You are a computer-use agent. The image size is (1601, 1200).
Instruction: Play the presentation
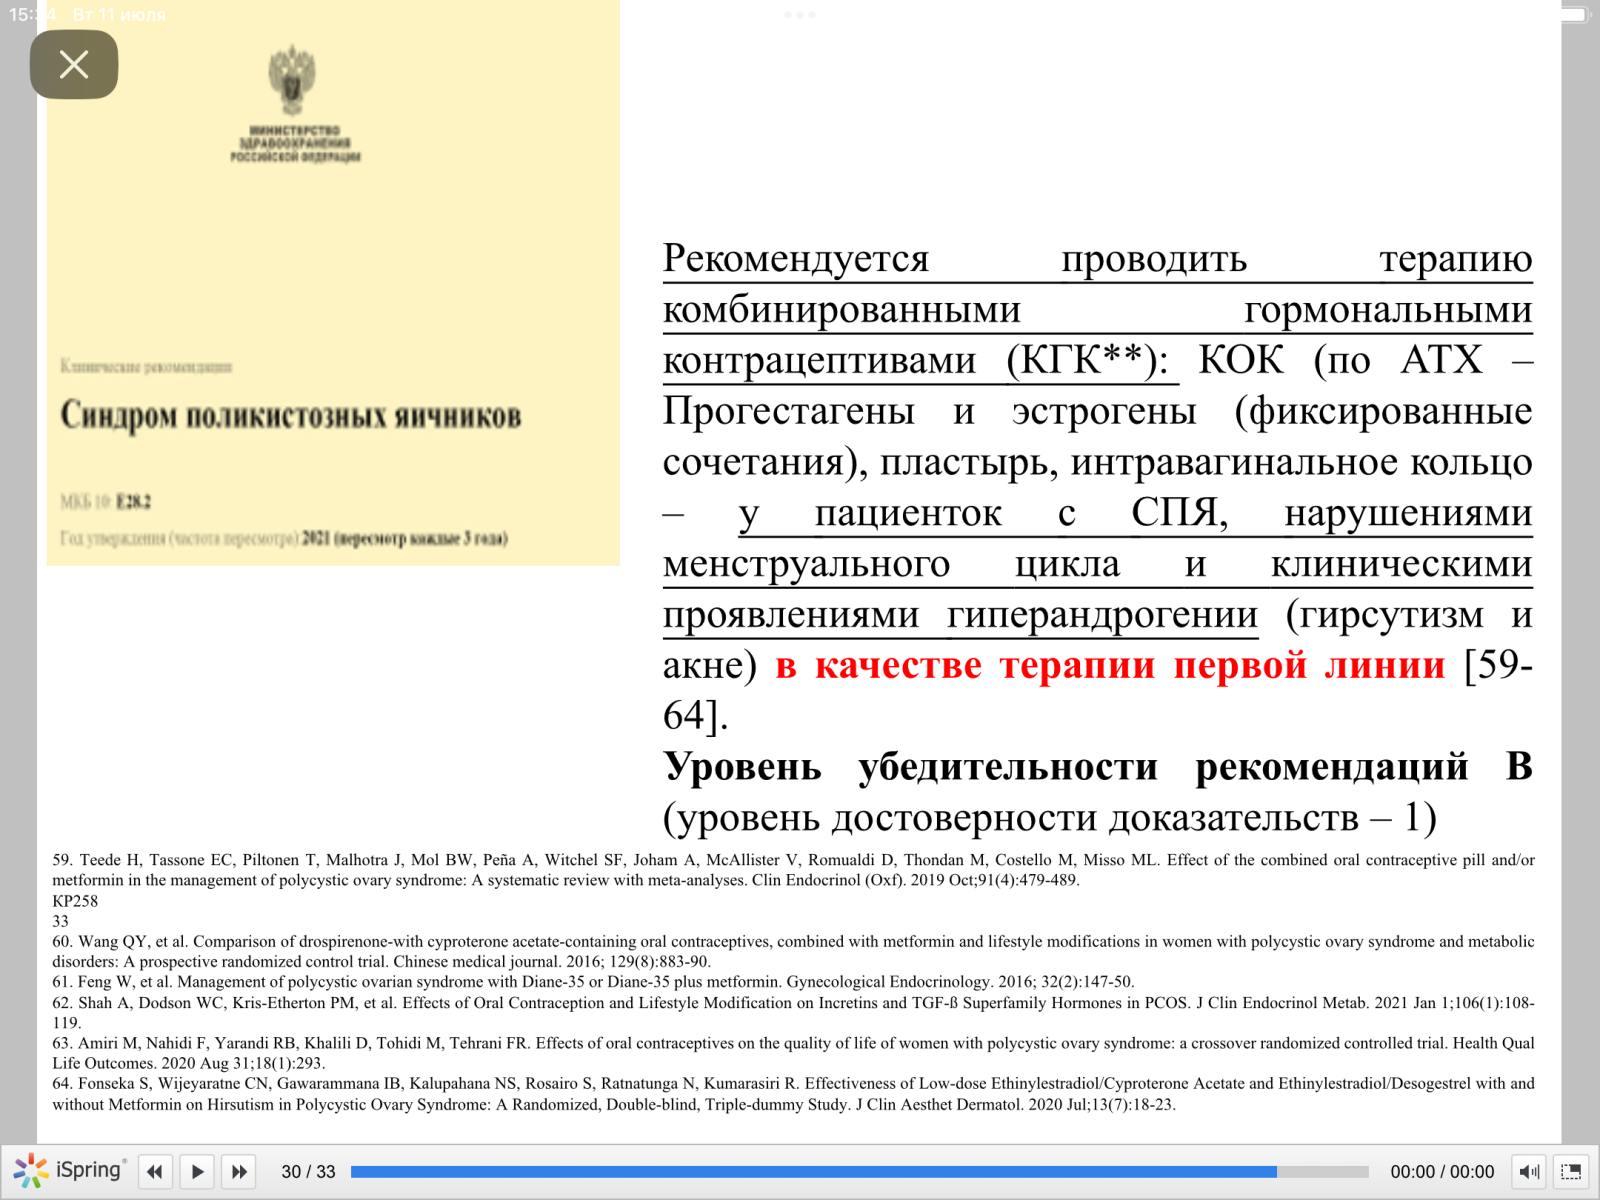click(197, 1171)
